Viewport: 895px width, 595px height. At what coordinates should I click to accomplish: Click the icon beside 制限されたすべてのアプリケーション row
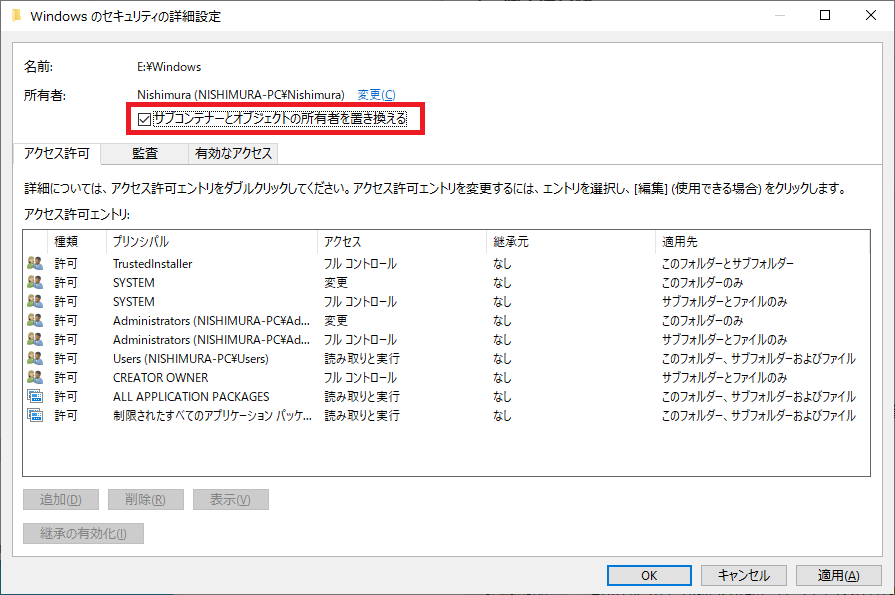click(x=35, y=415)
